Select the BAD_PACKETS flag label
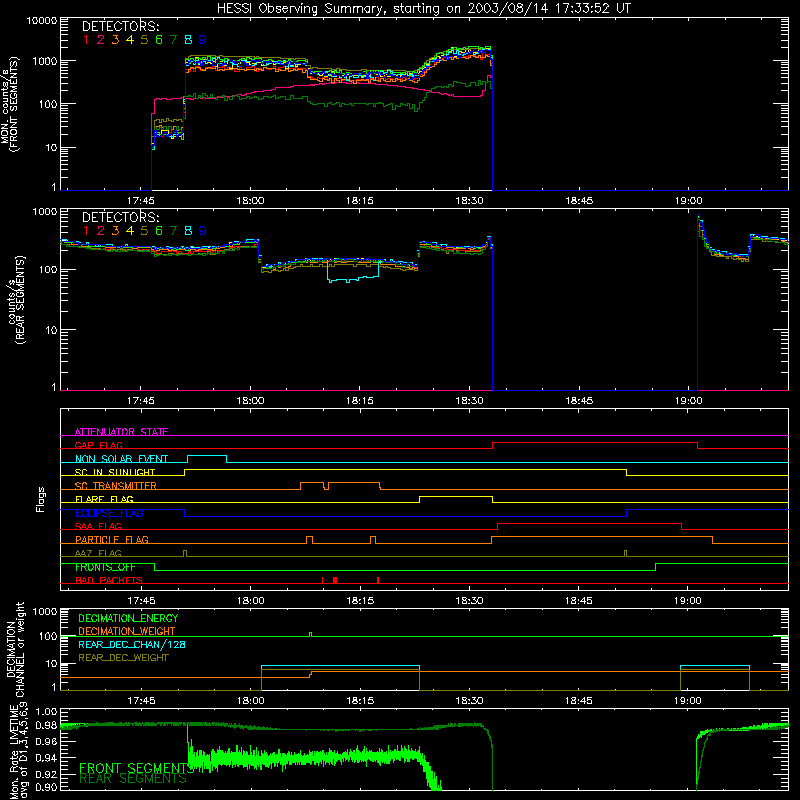 pyautogui.click(x=109, y=580)
